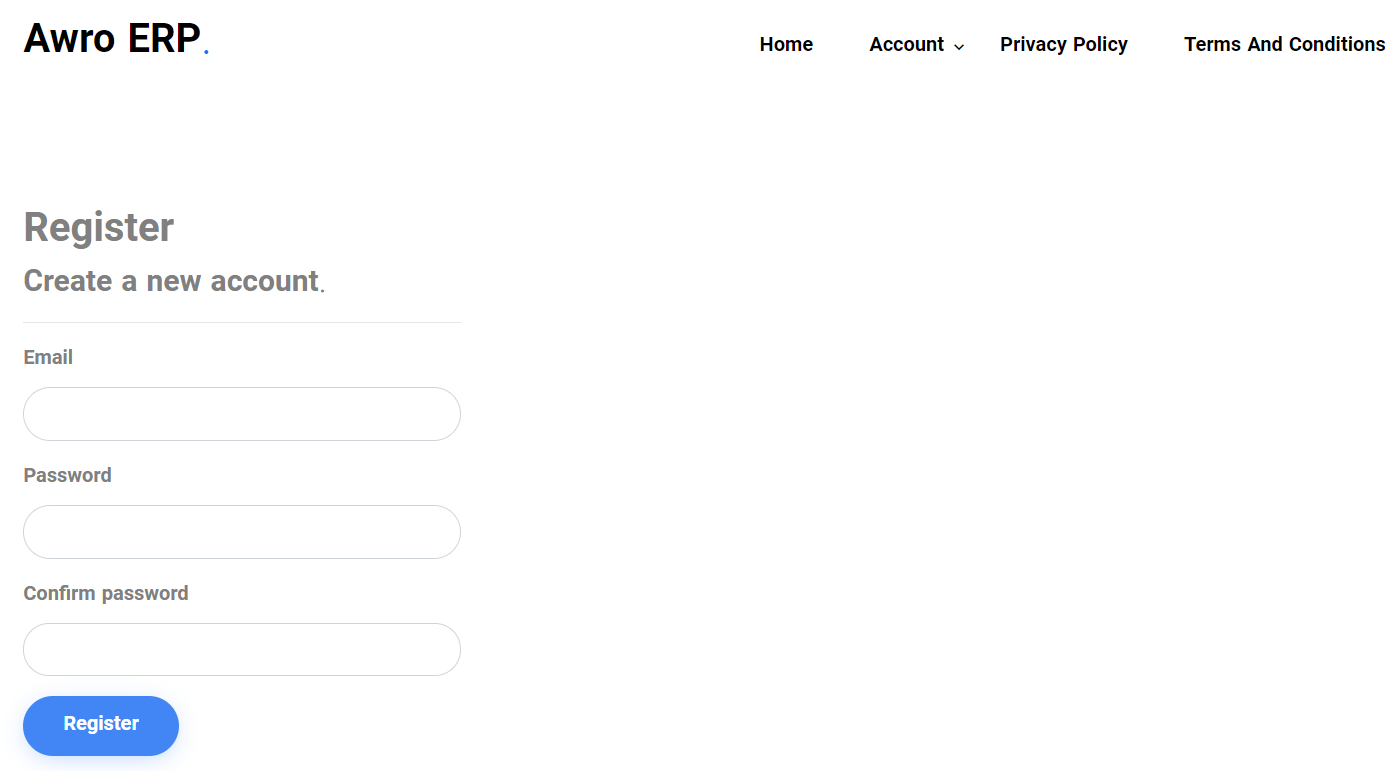The width and height of the screenshot is (1391, 771).
Task: Focus the Email input field
Action: click(x=242, y=414)
